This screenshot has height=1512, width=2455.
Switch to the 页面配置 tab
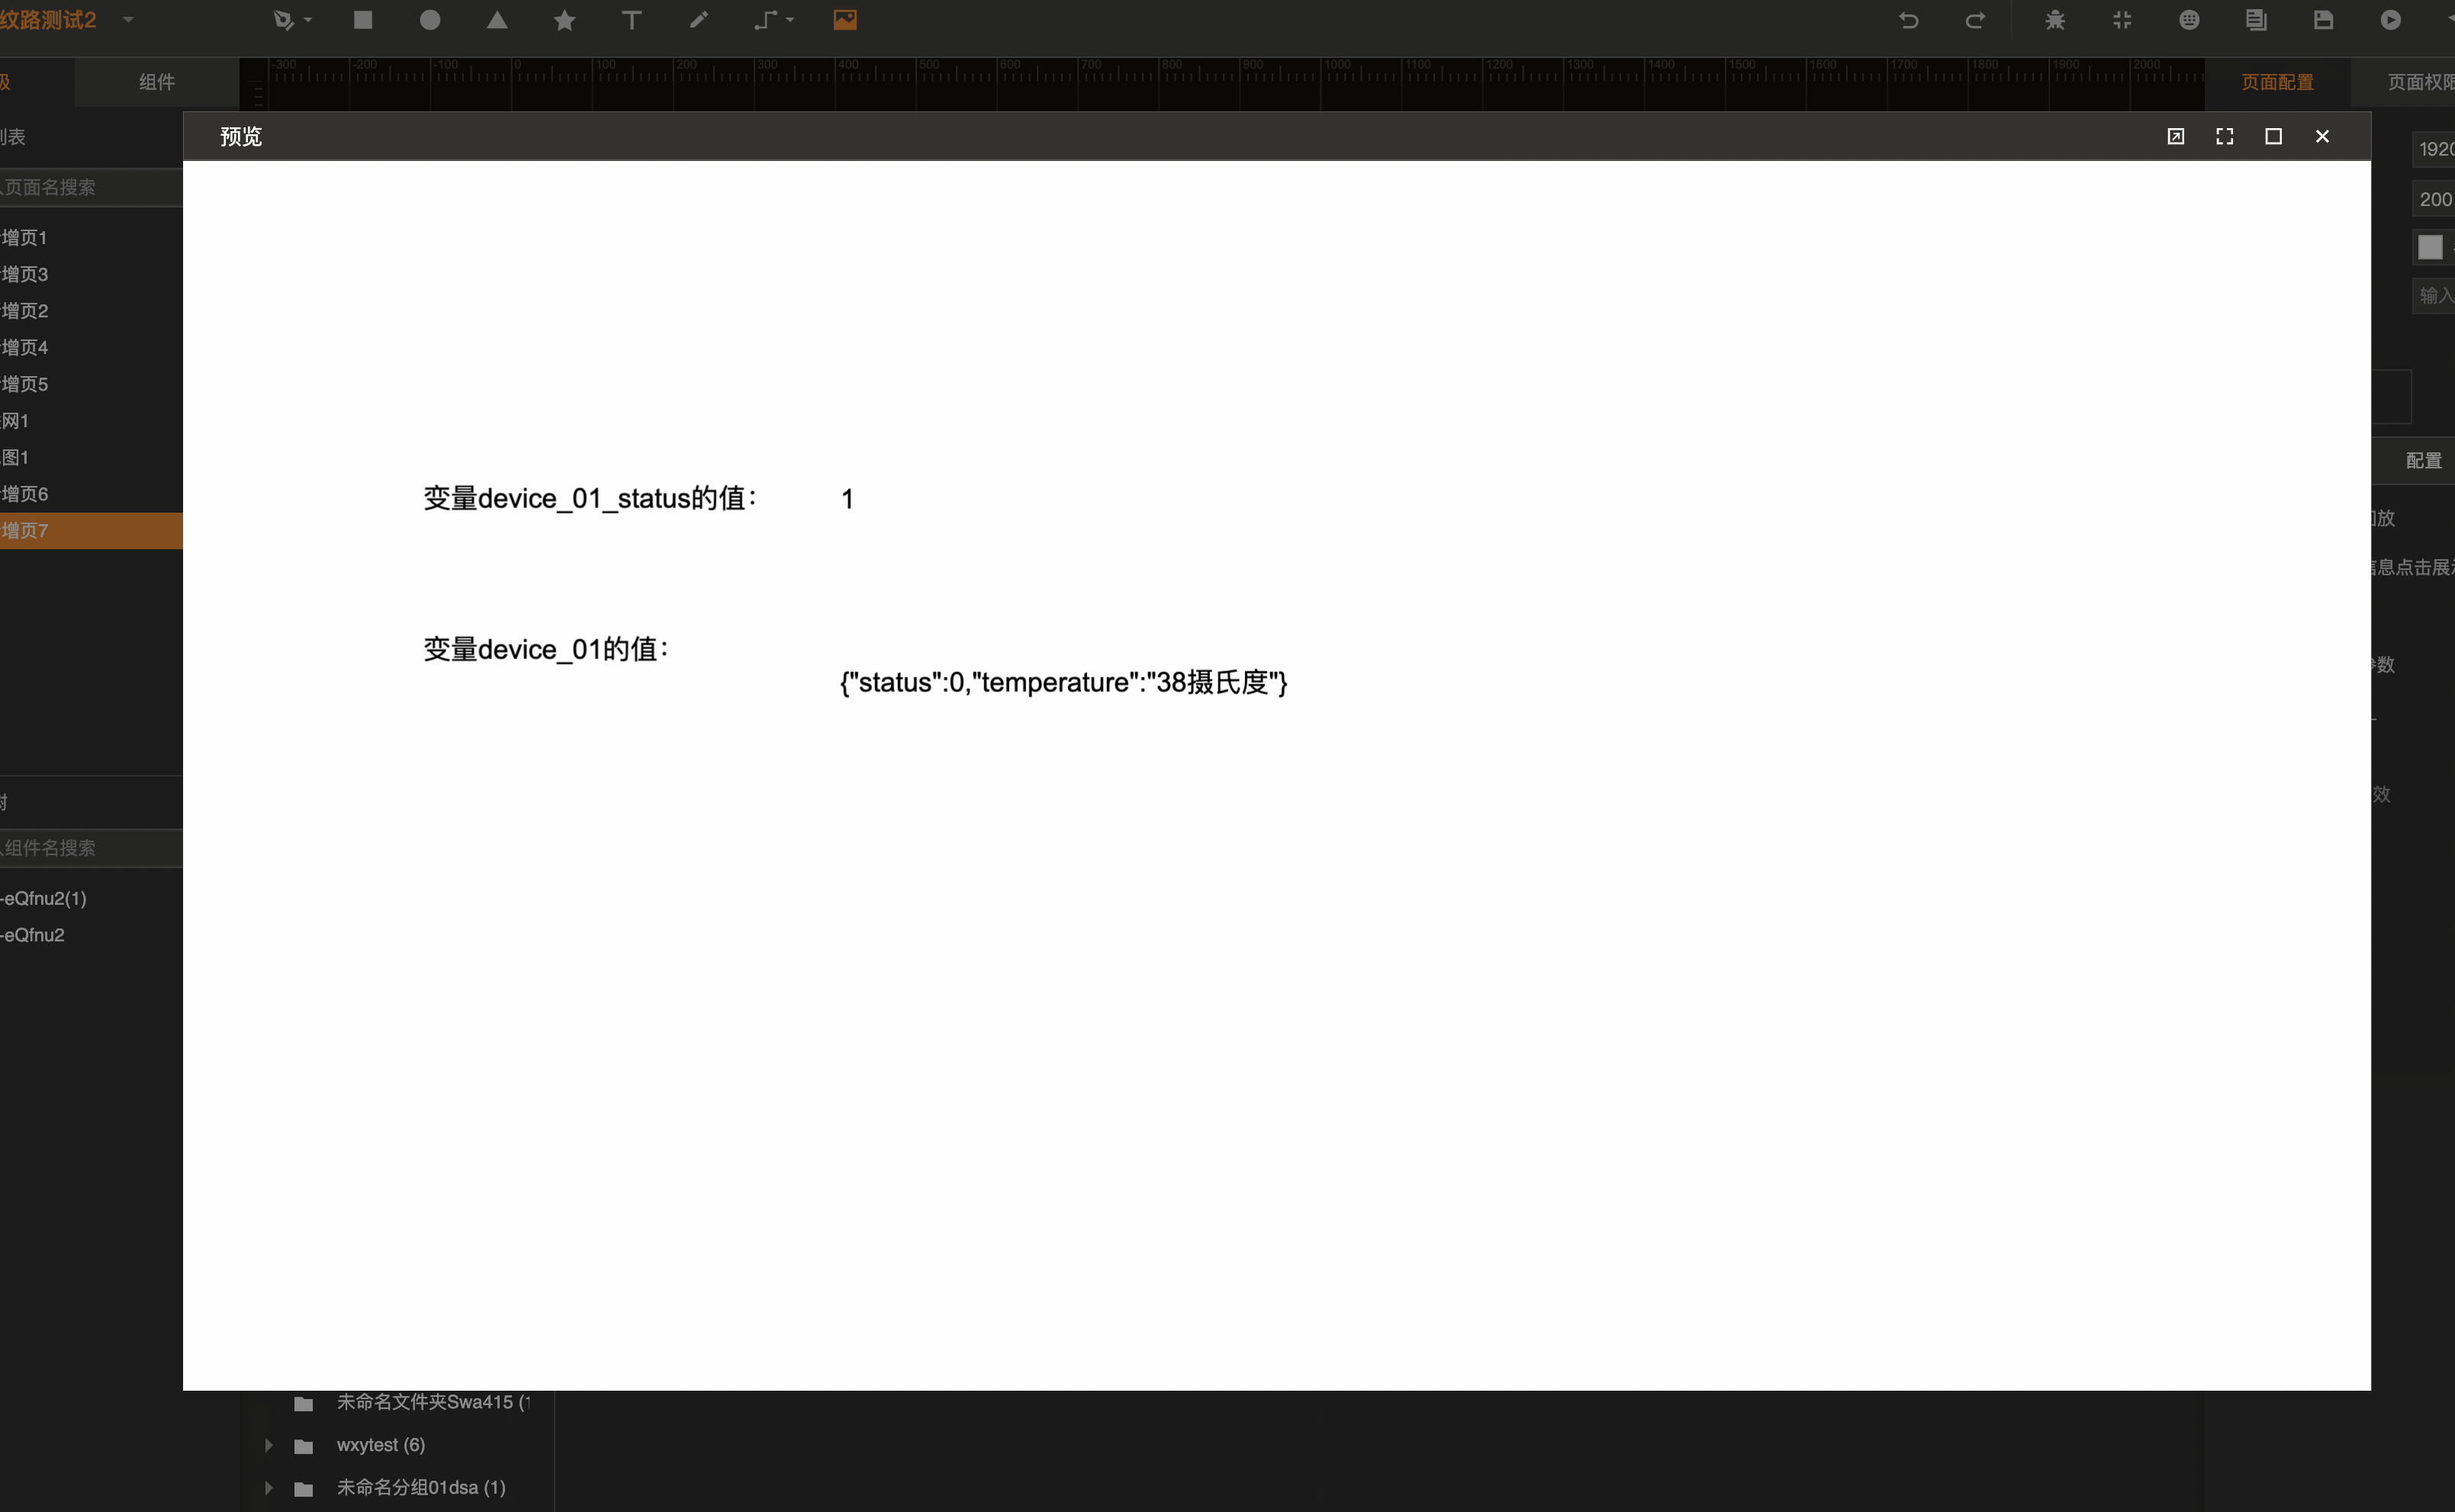[2277, 82]
